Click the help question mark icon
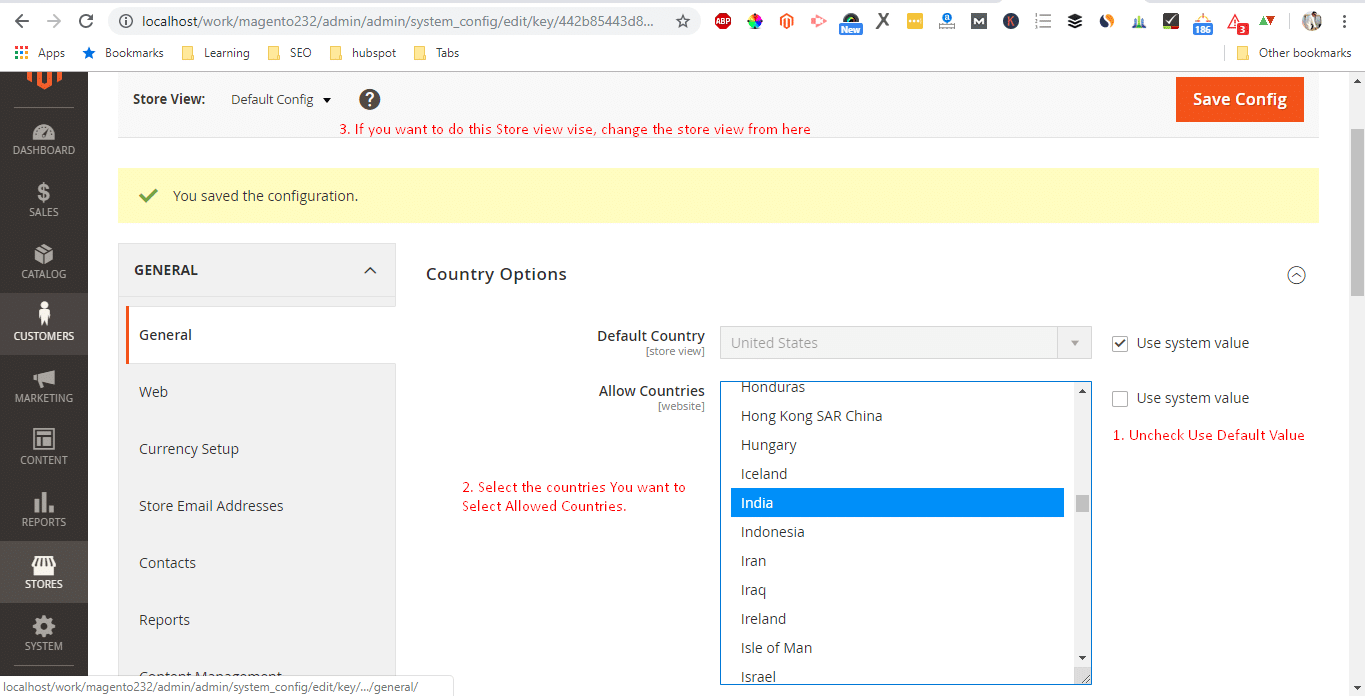Screen dimensions: 1365x696 [x=369, y=99]
